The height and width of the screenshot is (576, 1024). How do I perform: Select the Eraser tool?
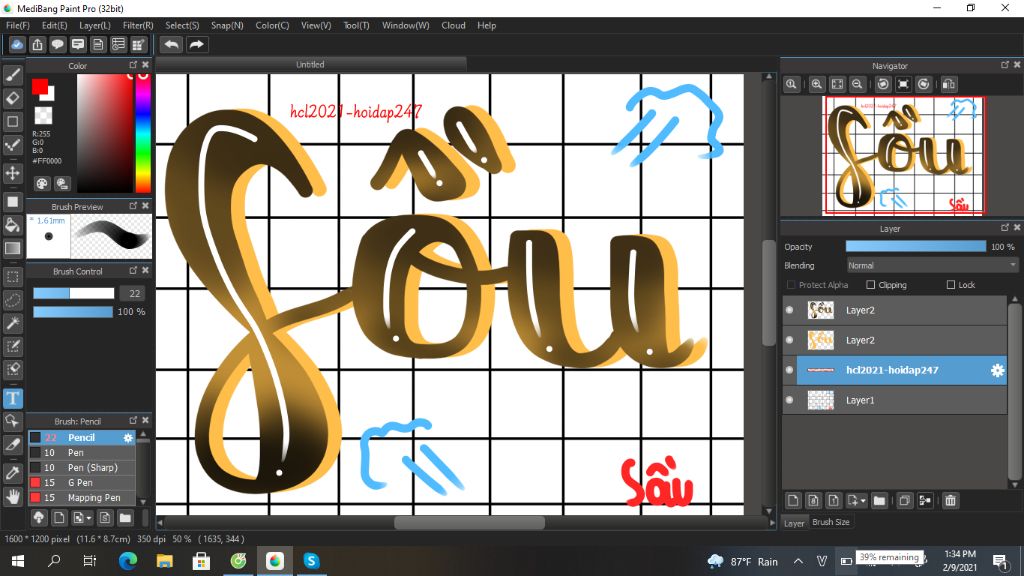[12, 98]
